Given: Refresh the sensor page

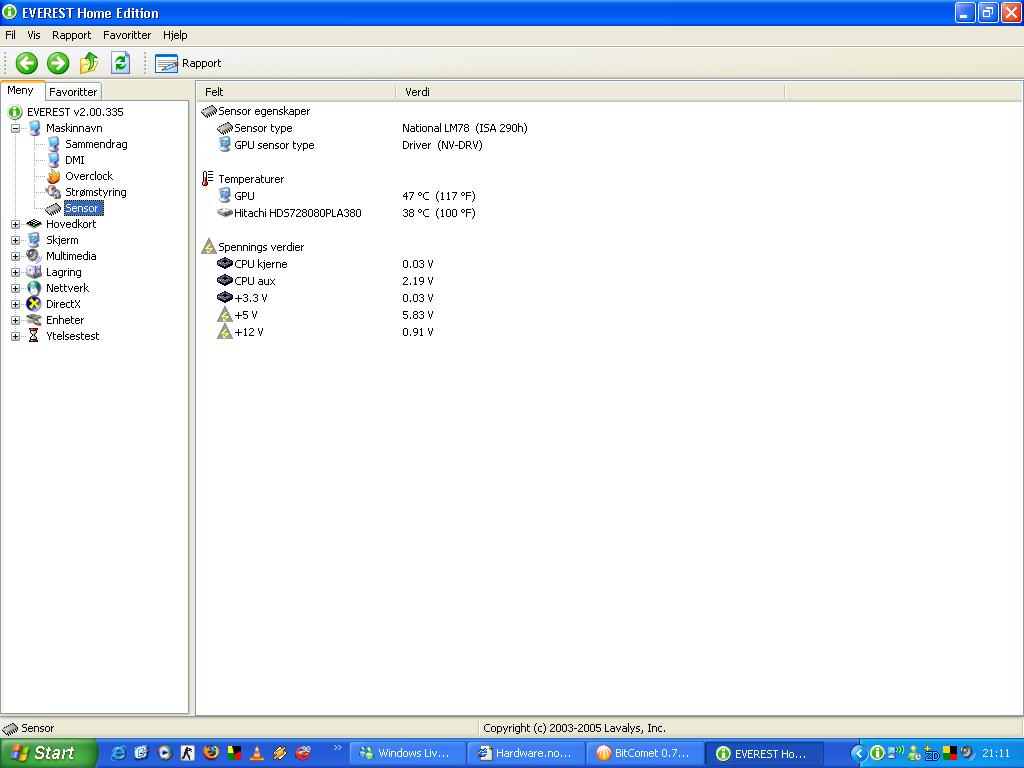Looking at the screenshot, I should (x=120, y=63).
